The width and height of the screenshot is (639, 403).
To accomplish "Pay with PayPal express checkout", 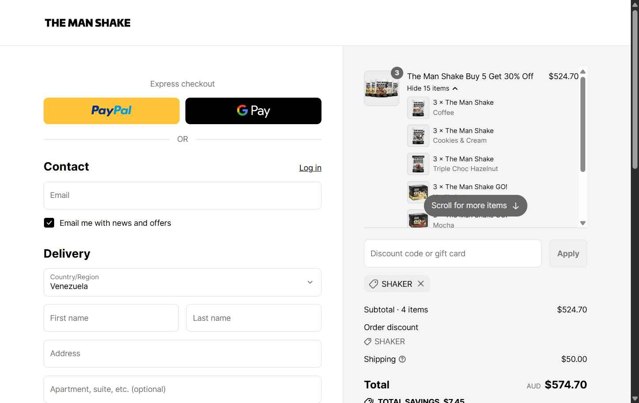I will (x=111, y=110).
